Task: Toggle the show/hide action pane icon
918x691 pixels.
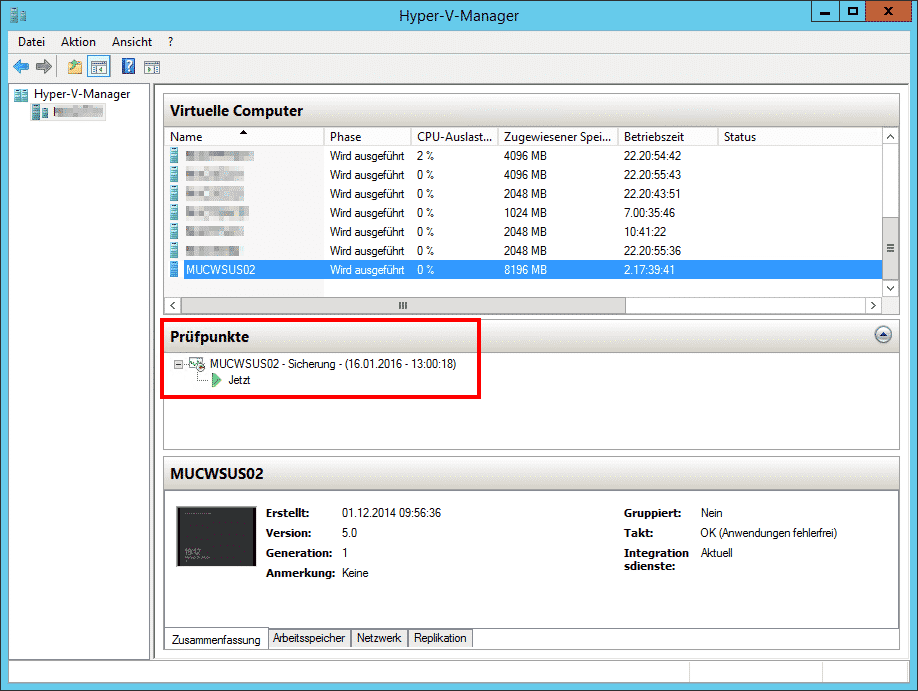Action: pos(152,68)
